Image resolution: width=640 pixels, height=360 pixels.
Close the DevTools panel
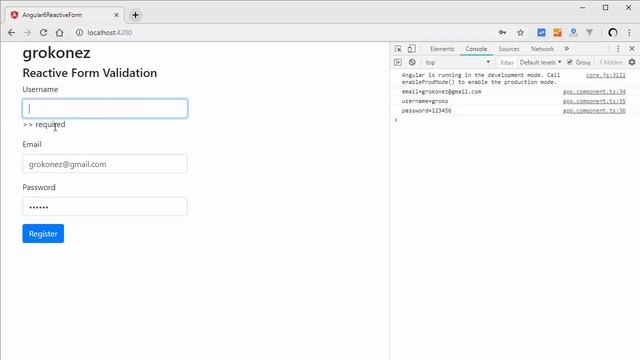pos(632,49)
